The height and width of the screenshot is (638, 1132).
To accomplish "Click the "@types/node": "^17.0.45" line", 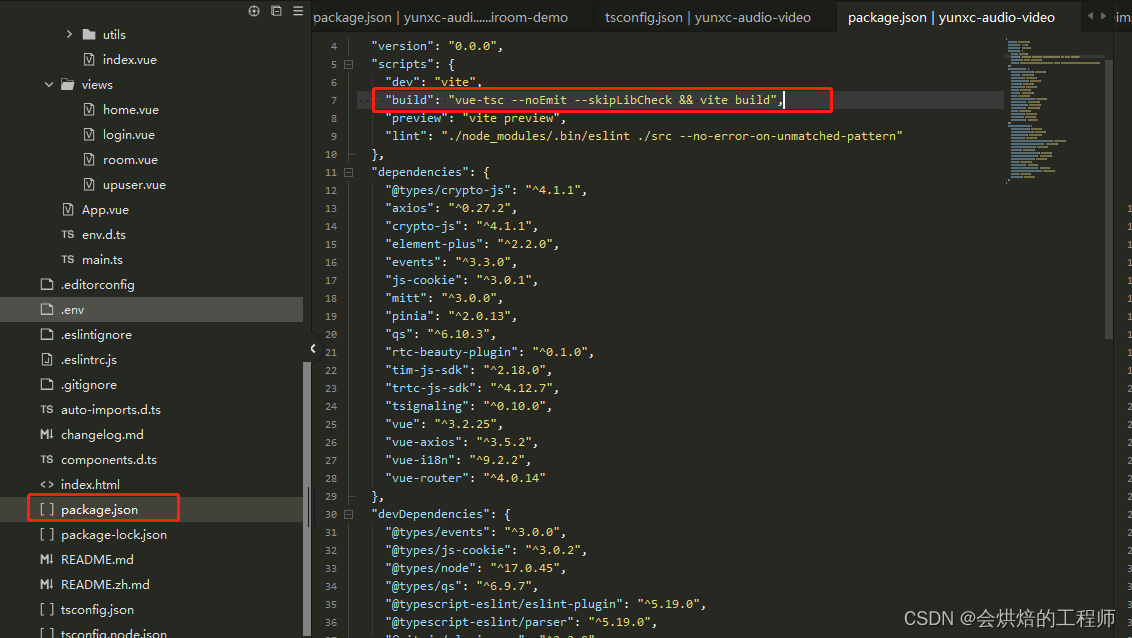I will [476, 568].
